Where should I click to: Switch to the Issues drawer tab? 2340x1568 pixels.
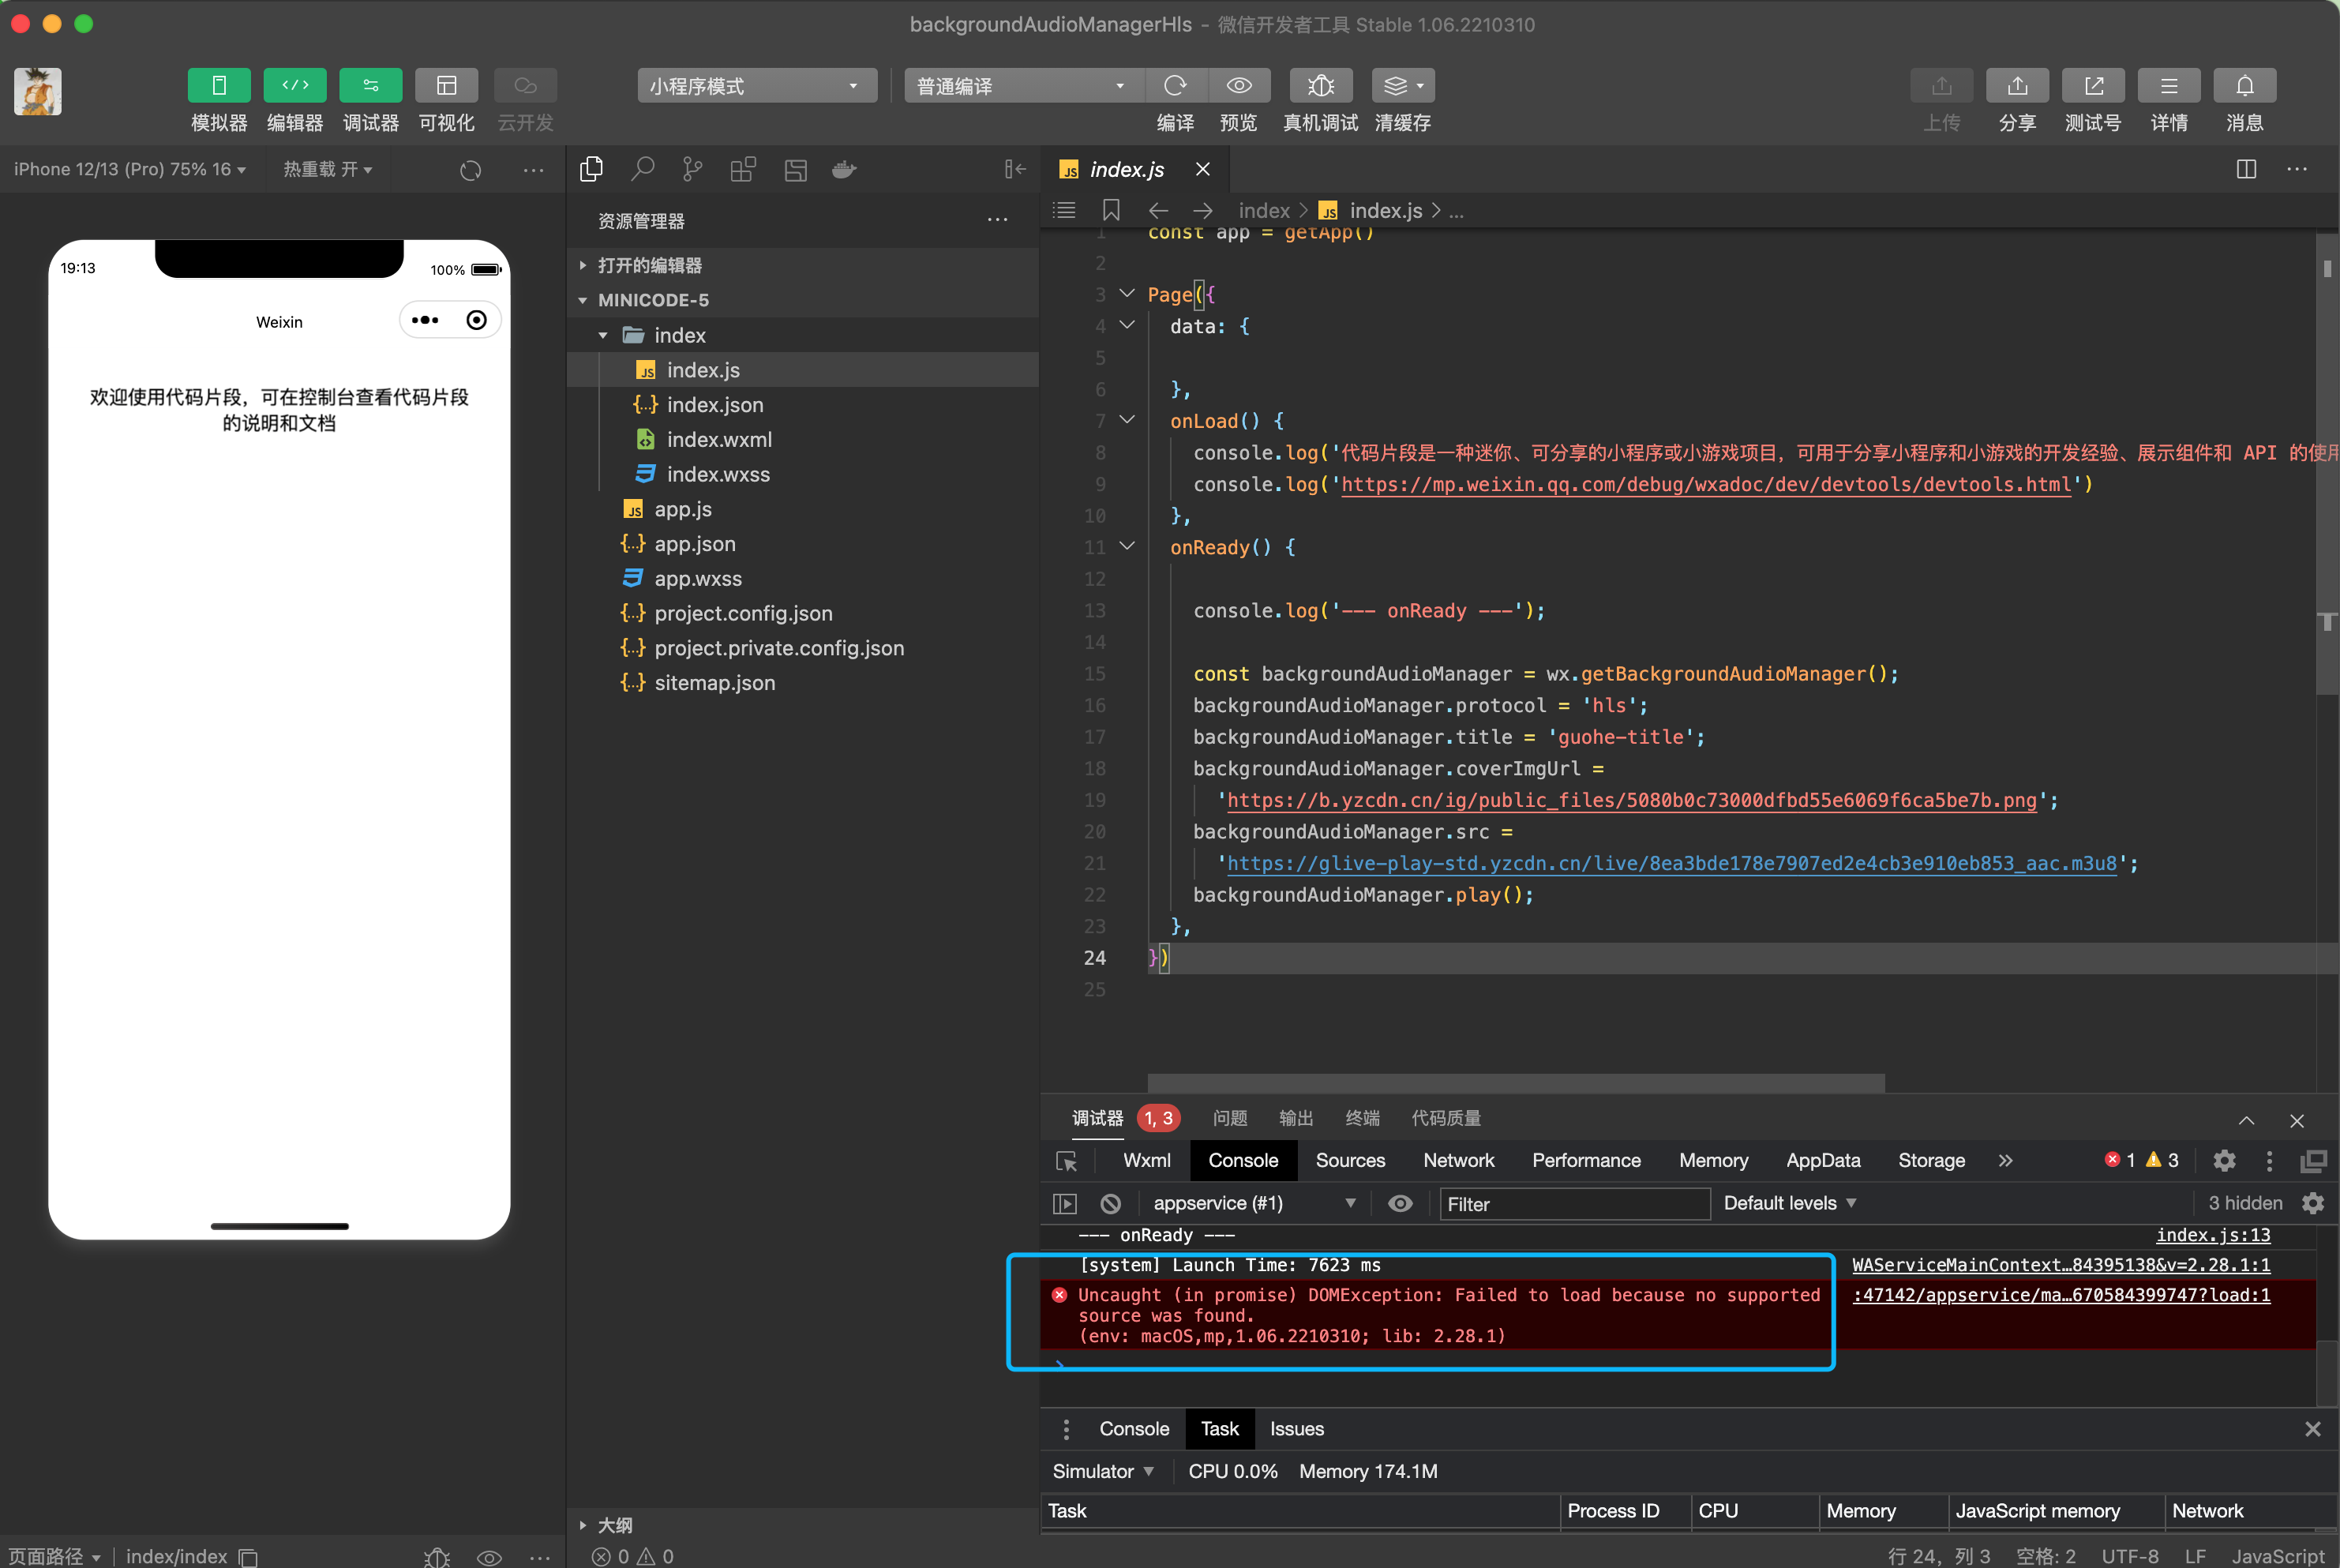coord(1296,1429)
